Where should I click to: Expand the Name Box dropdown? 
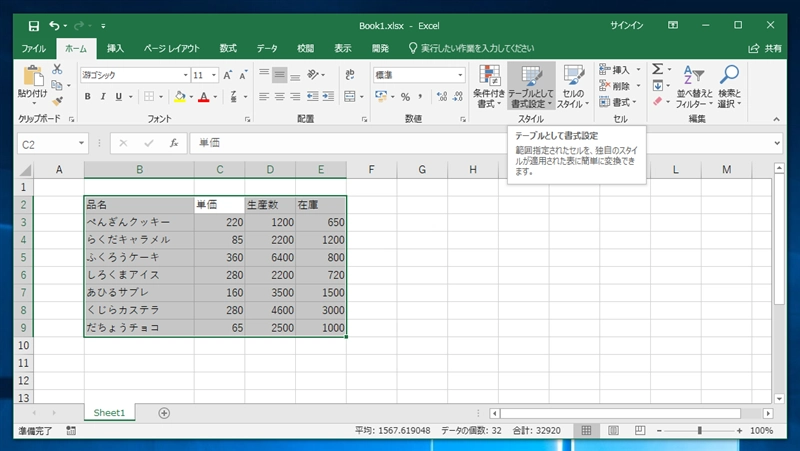click(81, 143)
